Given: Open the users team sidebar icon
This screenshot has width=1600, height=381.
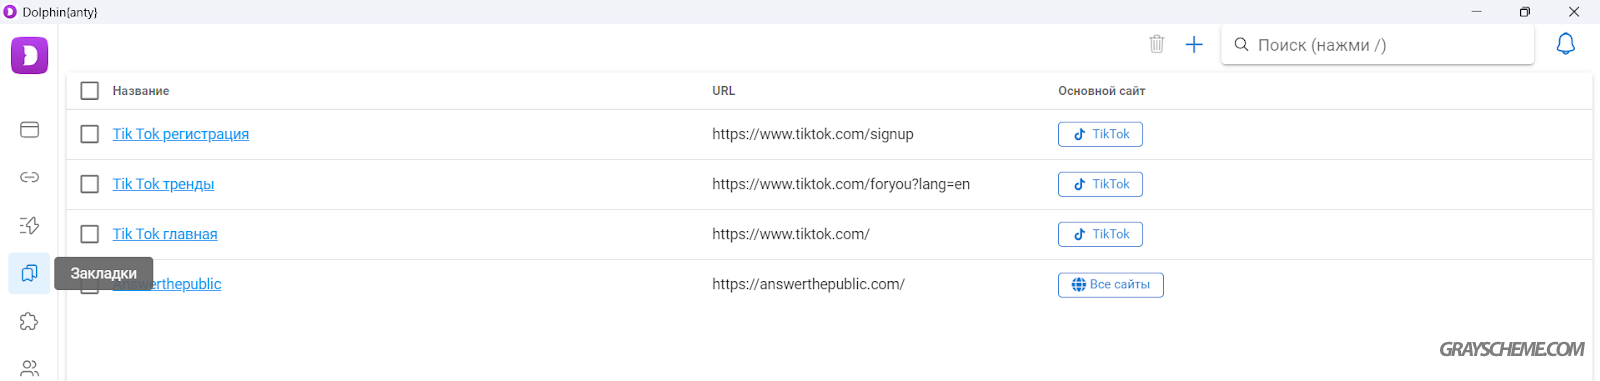Looking at the screenshot, I should pyautogui.click(x=30, y=368).
